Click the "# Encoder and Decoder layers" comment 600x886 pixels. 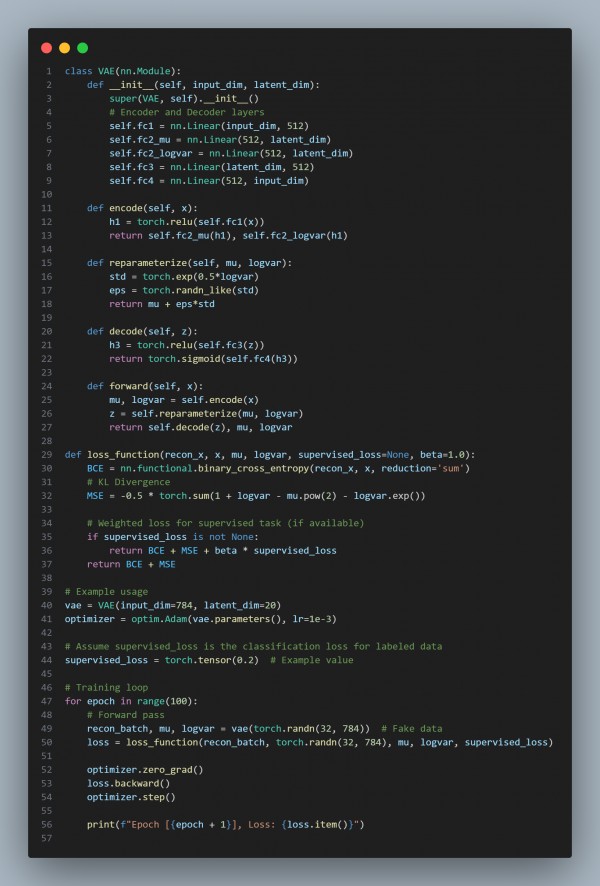pyautogui.click(x=186, y=112)
